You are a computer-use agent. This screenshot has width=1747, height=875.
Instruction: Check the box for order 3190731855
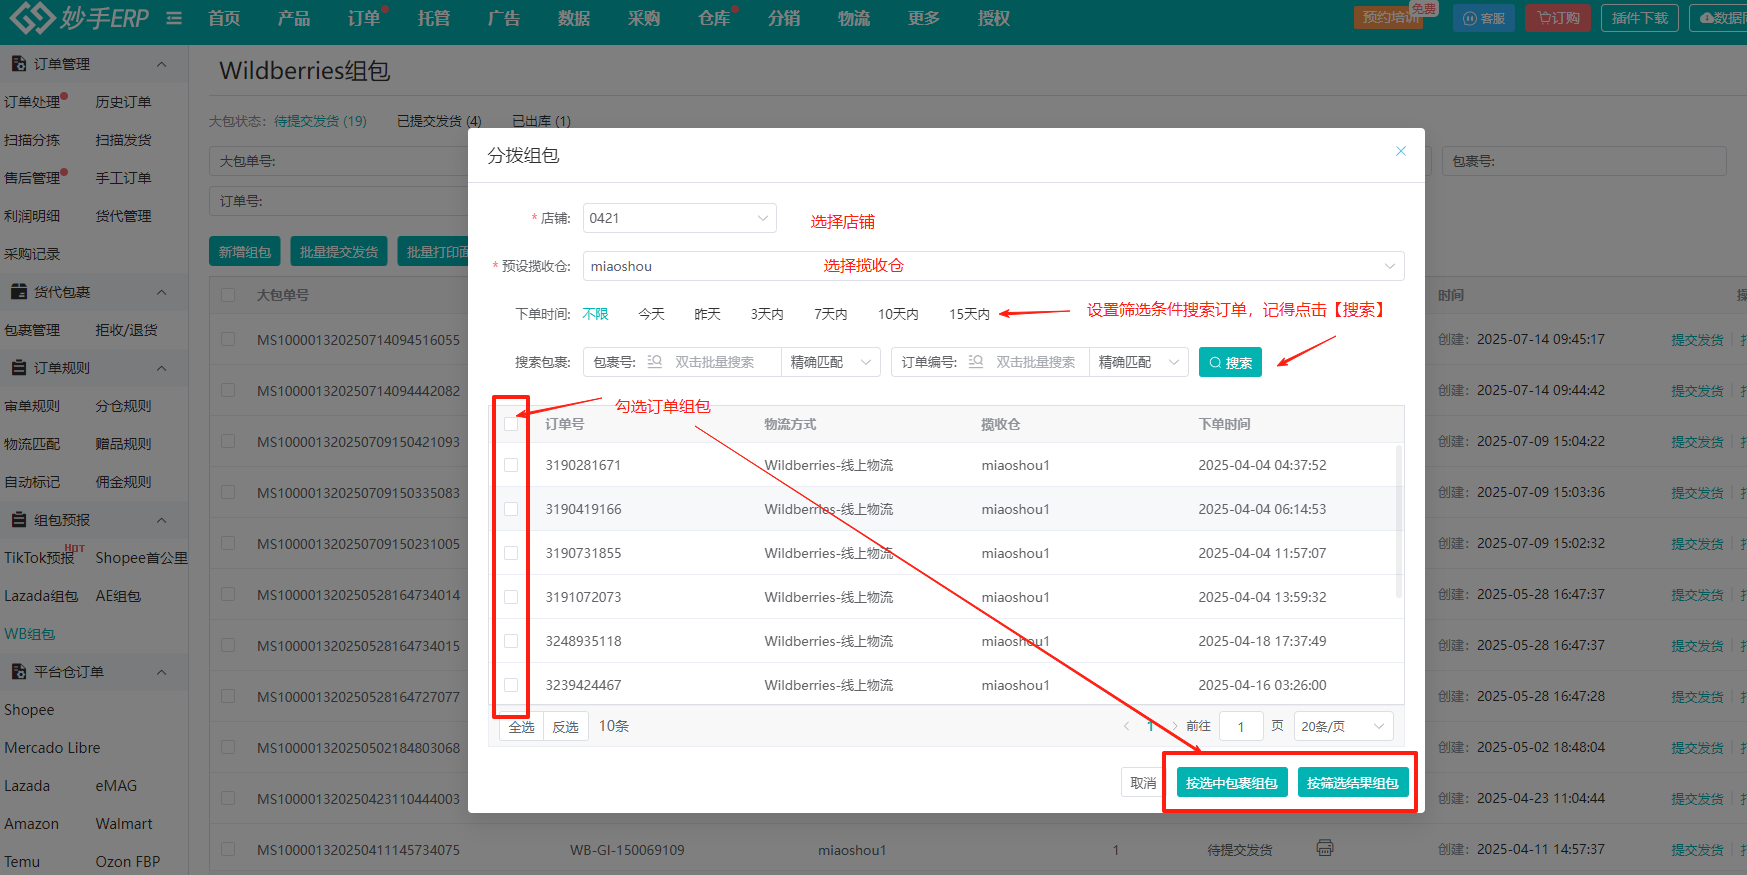(x=511, y=553)
